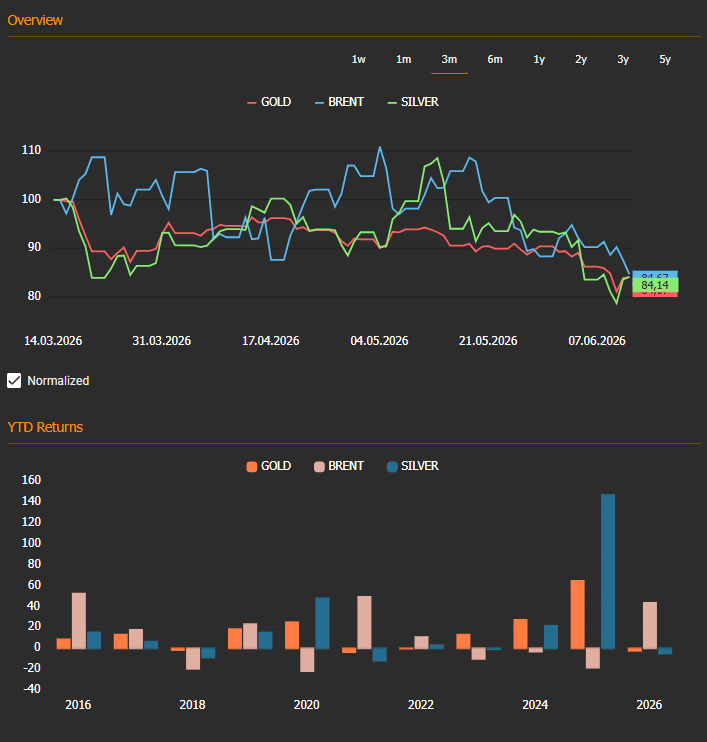Click the 2025 GOLD bar

click(x=577, y=614)
